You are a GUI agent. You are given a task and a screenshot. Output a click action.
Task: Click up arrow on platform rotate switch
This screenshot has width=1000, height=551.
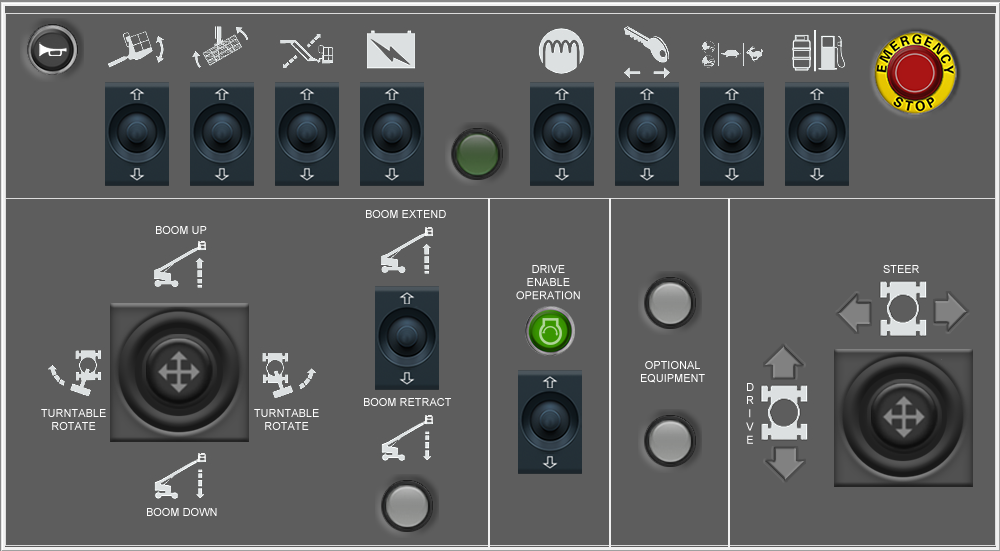[222, 94]
